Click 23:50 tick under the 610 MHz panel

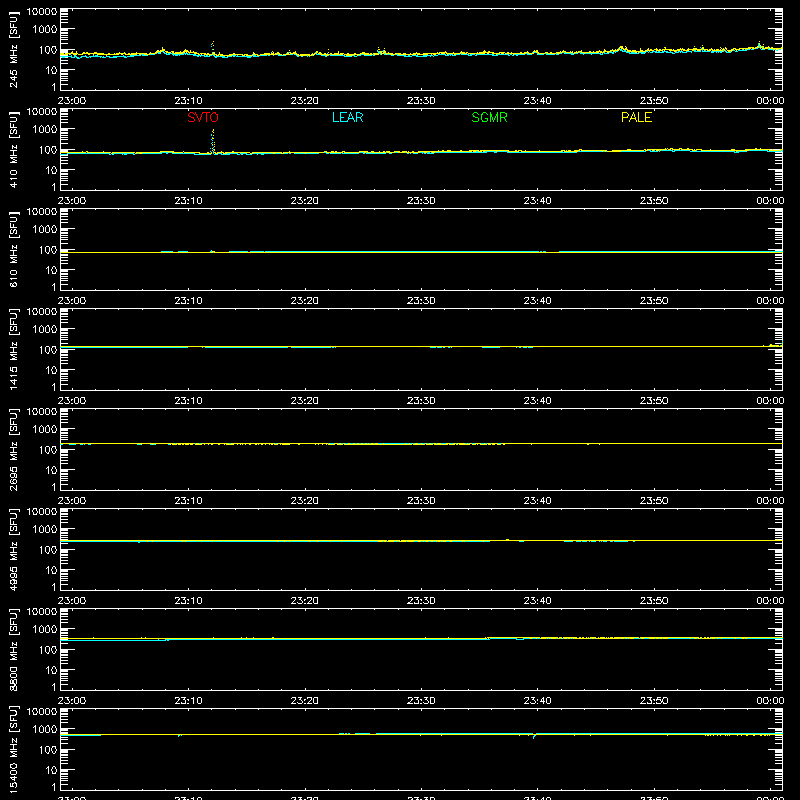tap(654, 301)
